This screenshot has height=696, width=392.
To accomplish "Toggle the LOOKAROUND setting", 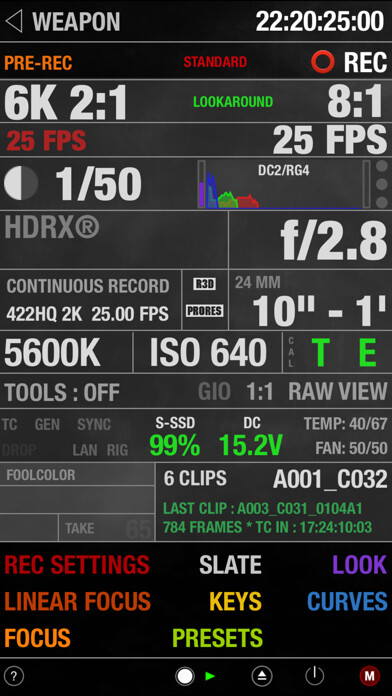I will 233,102.
